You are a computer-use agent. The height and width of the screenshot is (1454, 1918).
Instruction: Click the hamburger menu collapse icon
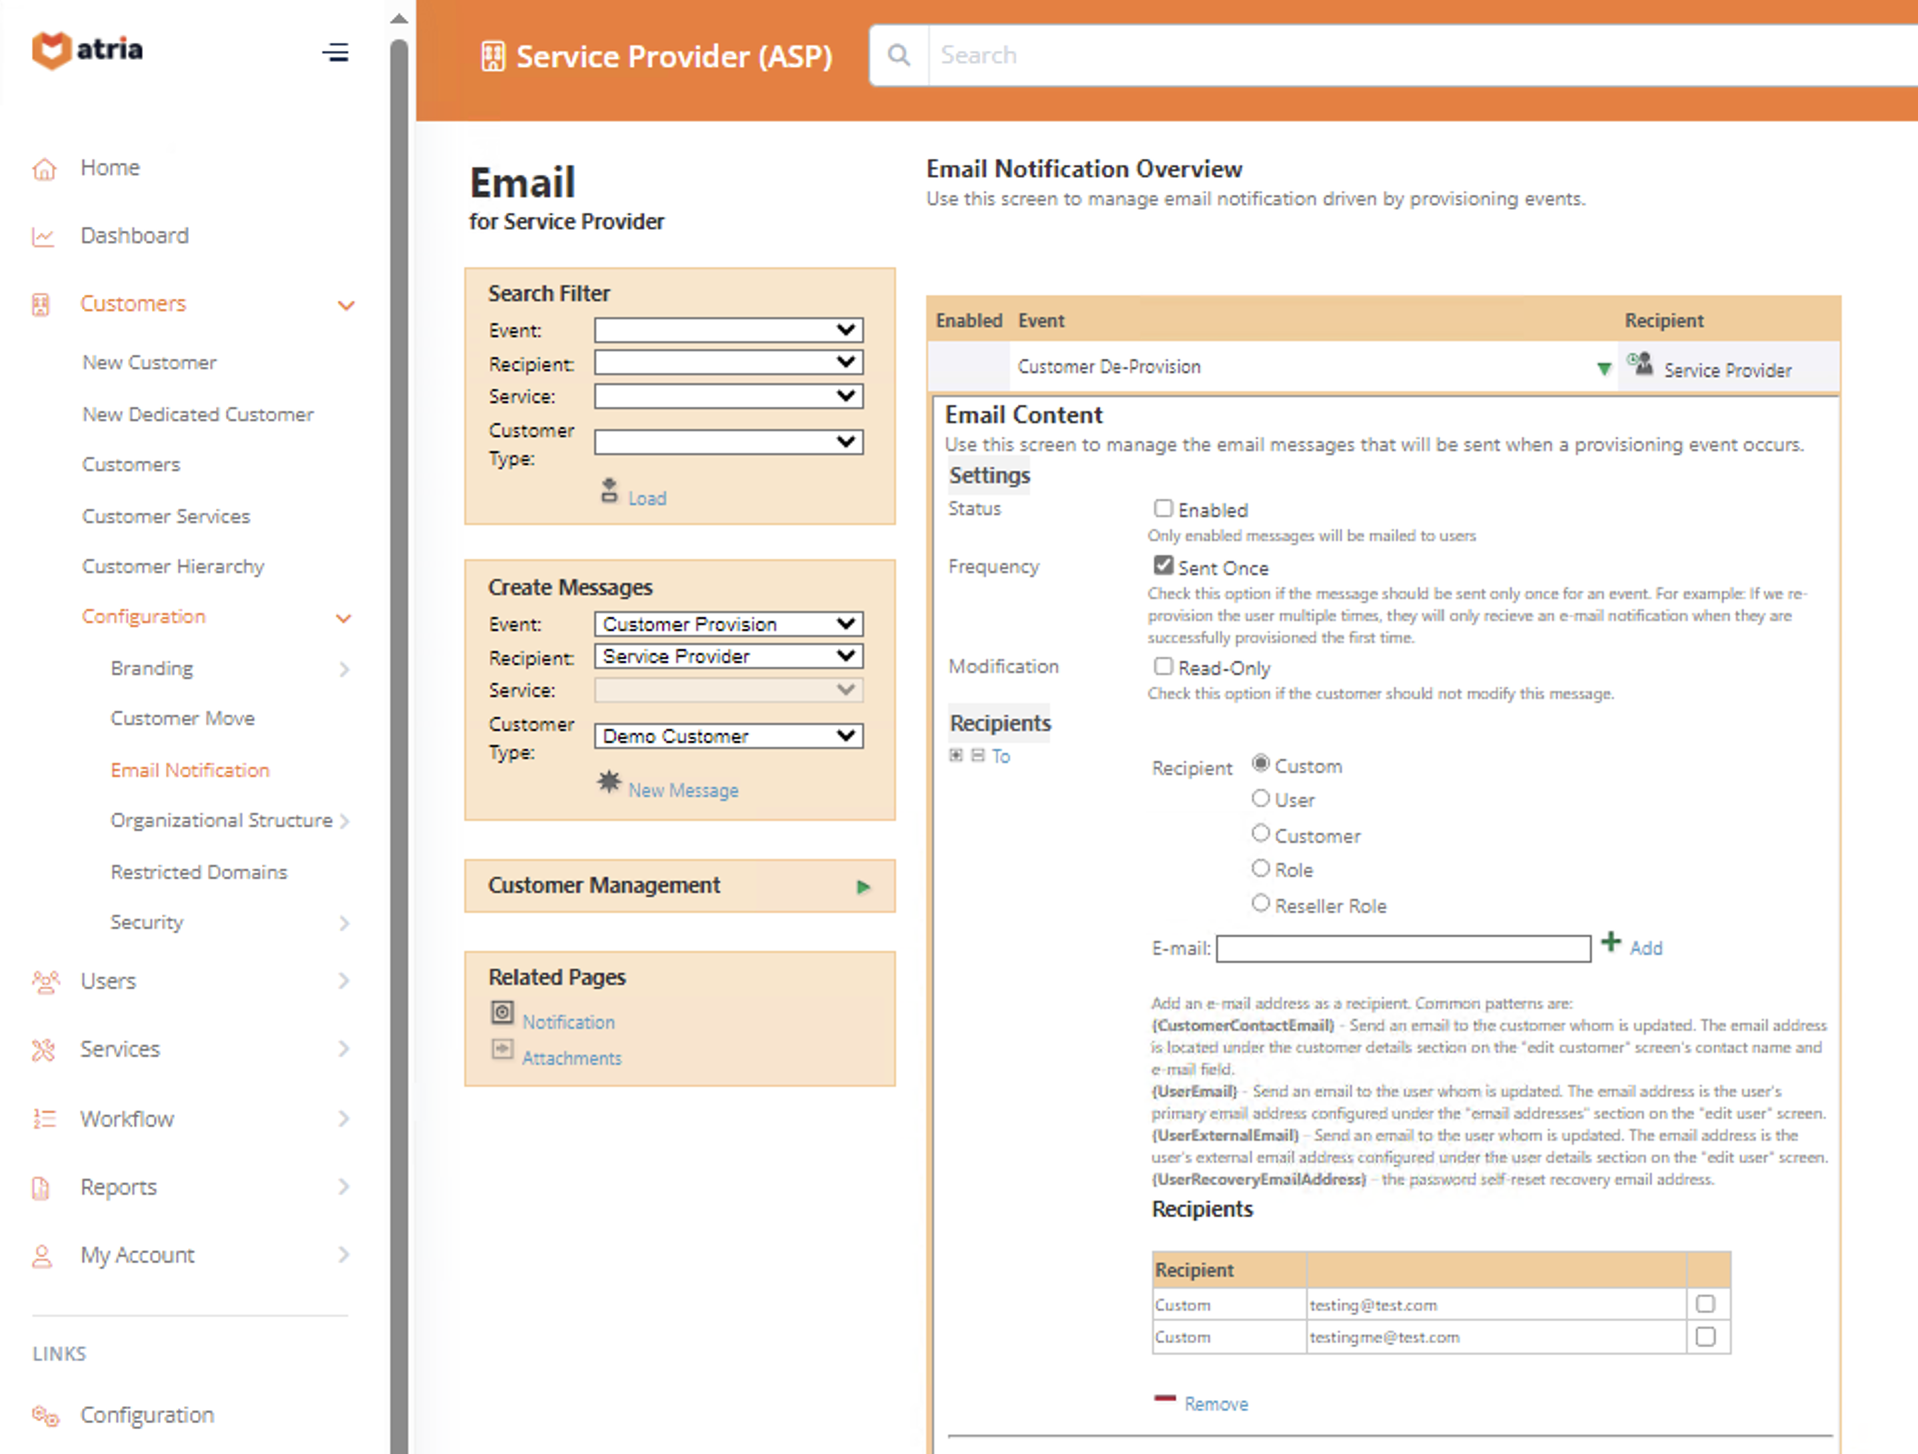pos(335,52)
